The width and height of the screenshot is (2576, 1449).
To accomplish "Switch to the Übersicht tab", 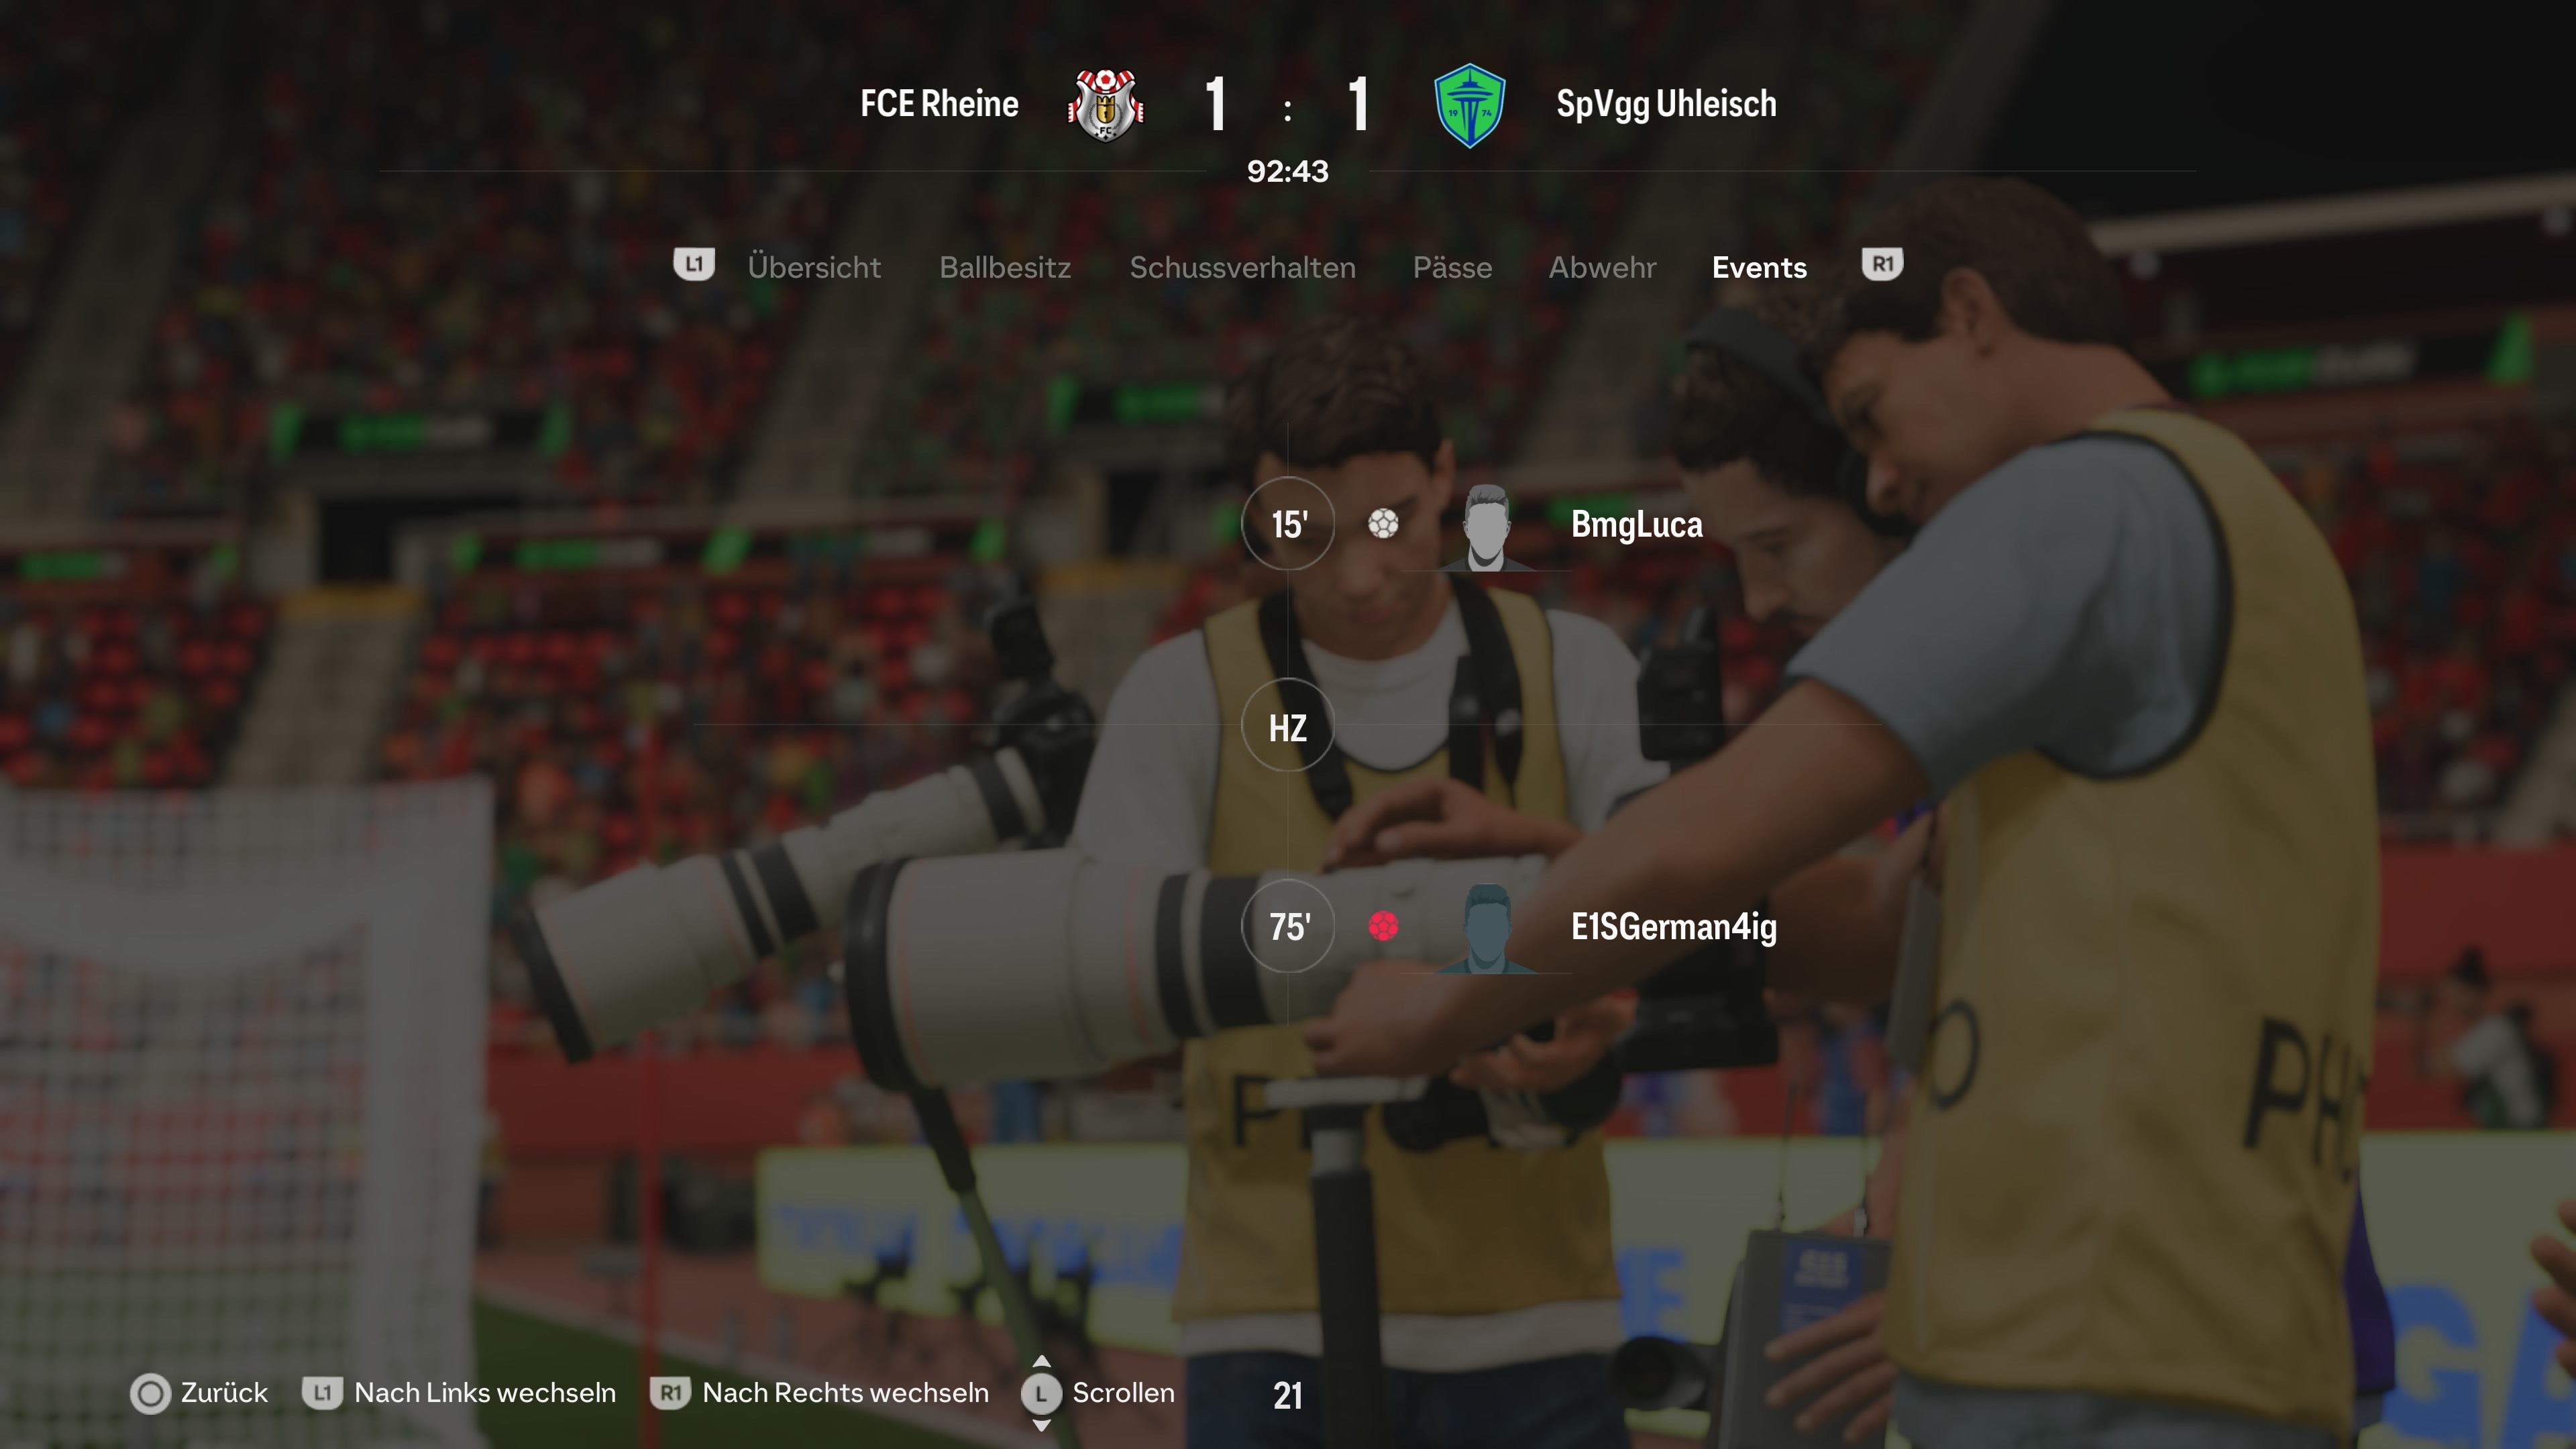I will pos(814,268).
